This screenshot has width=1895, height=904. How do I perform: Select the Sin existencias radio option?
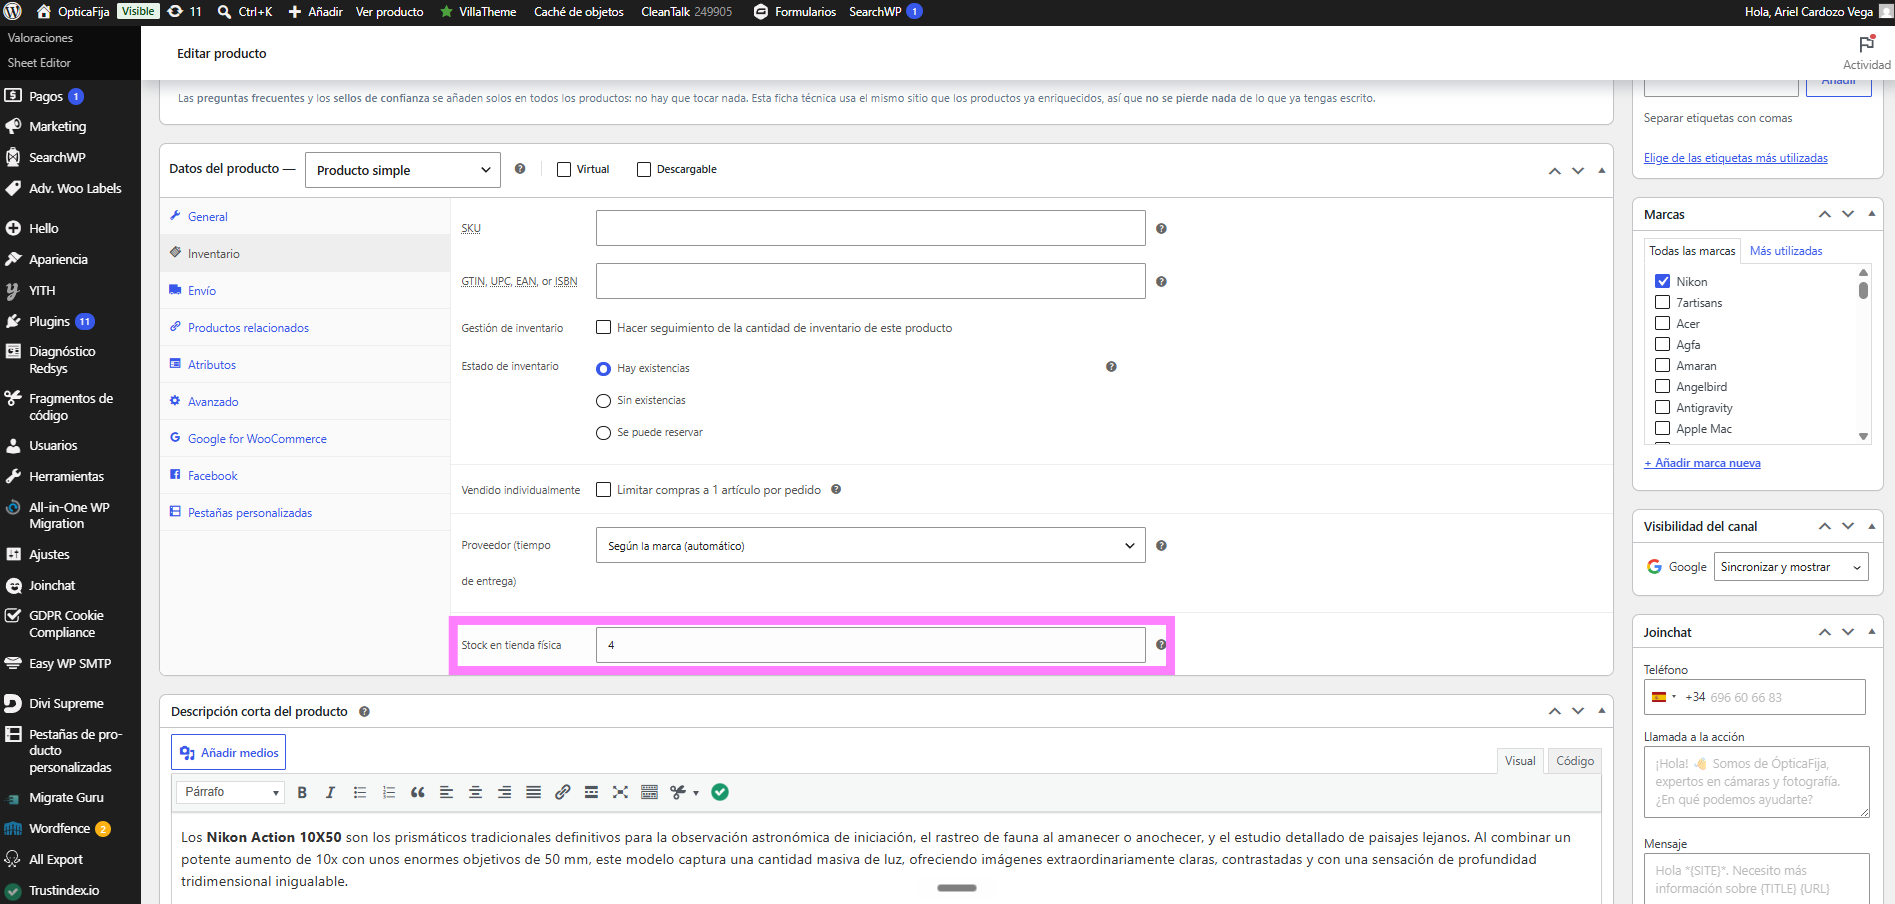pyautogui.click(x=603, y=401)
